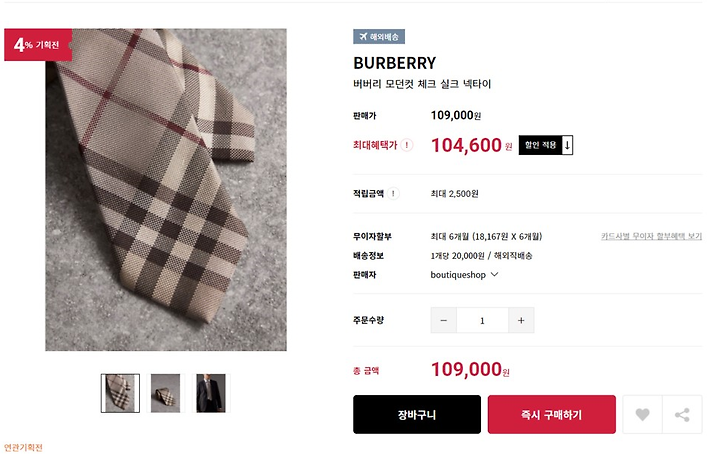This screenshot has height=454, width=720.
Task: Click the 해외배송 airplane badge
Action: pos(379,36)
